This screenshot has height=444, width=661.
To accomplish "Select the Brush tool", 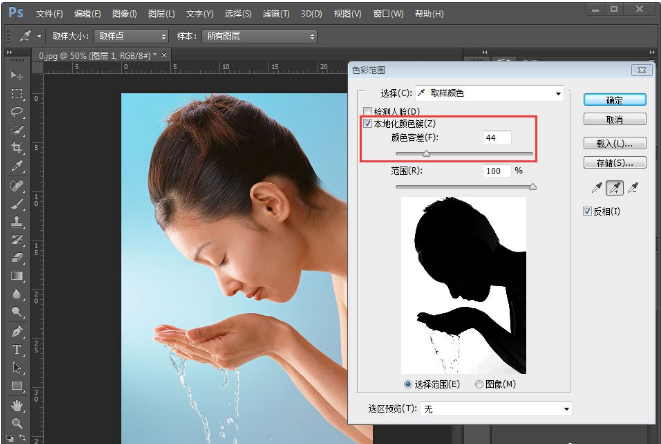I will 17,204.
